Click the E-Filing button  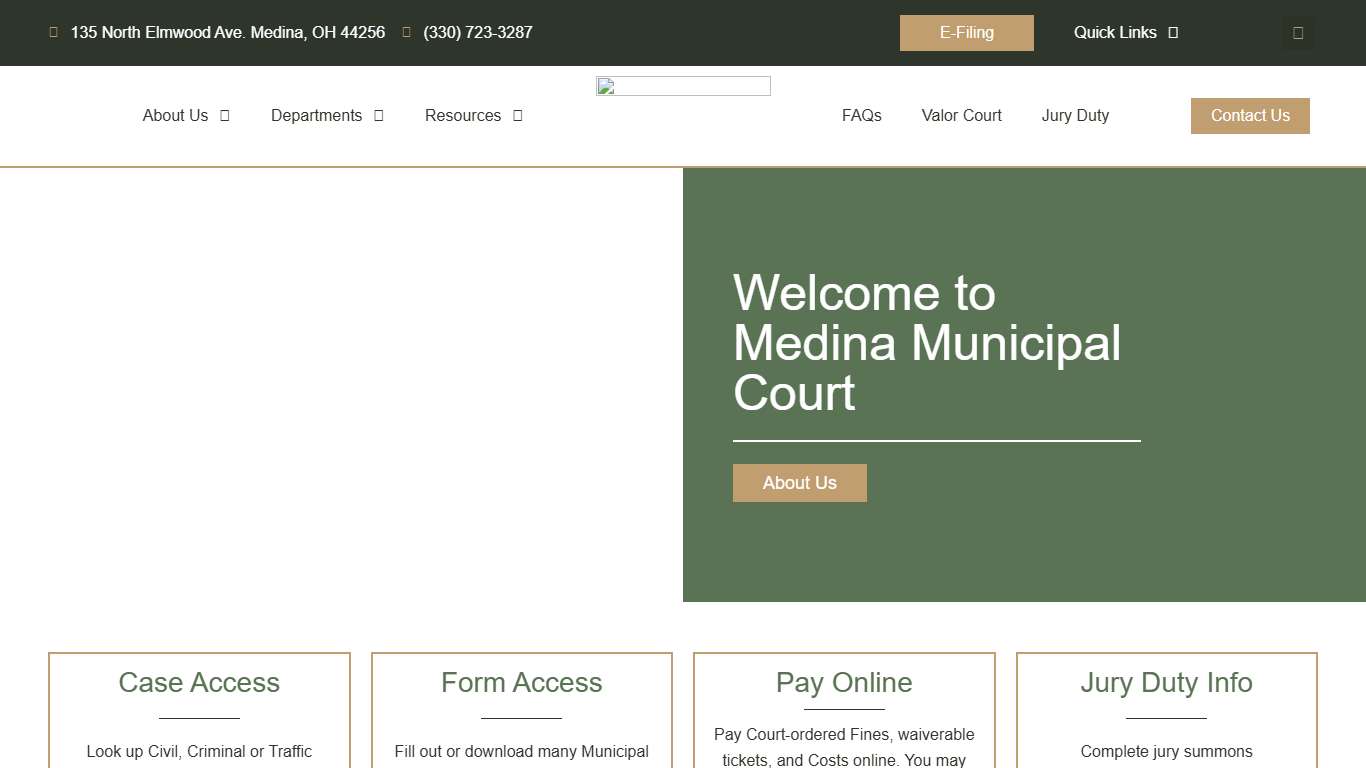[966, 32]
